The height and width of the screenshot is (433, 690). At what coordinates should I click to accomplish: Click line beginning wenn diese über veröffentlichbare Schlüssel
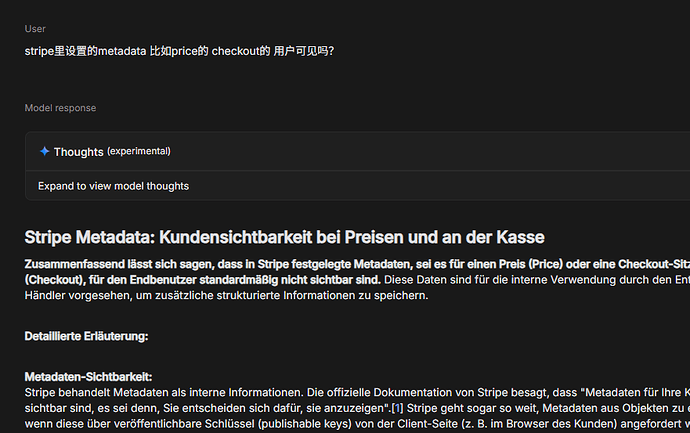coord(357,424)
